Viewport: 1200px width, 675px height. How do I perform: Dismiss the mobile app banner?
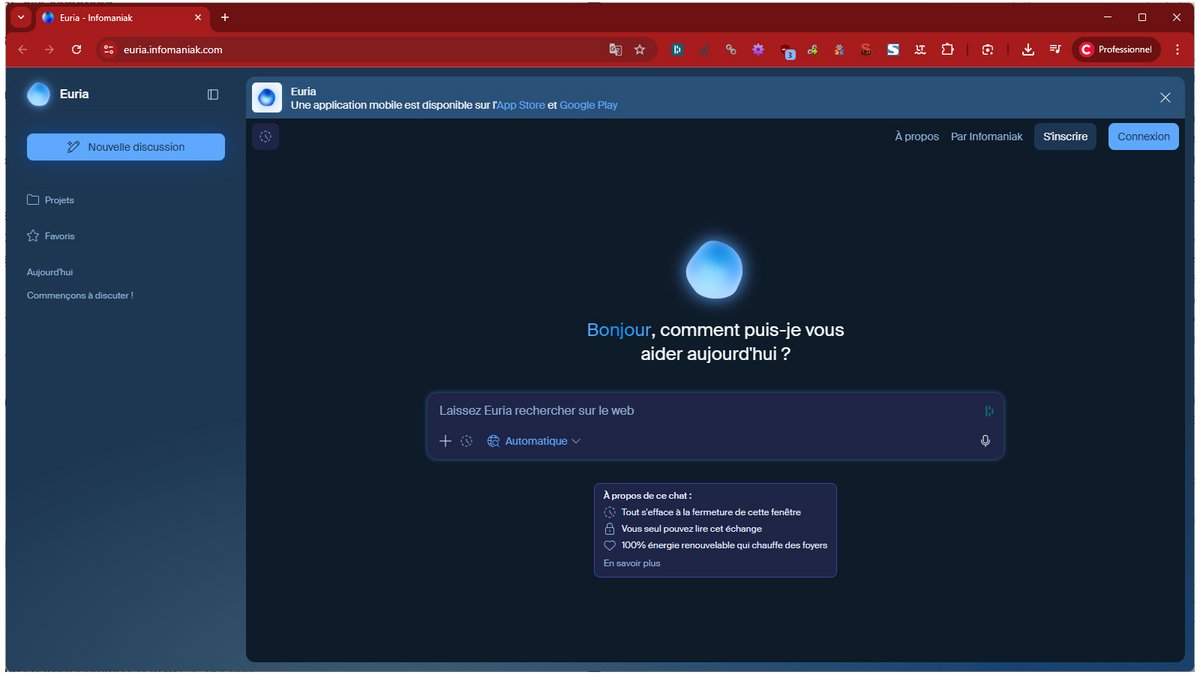(1165, 98)
